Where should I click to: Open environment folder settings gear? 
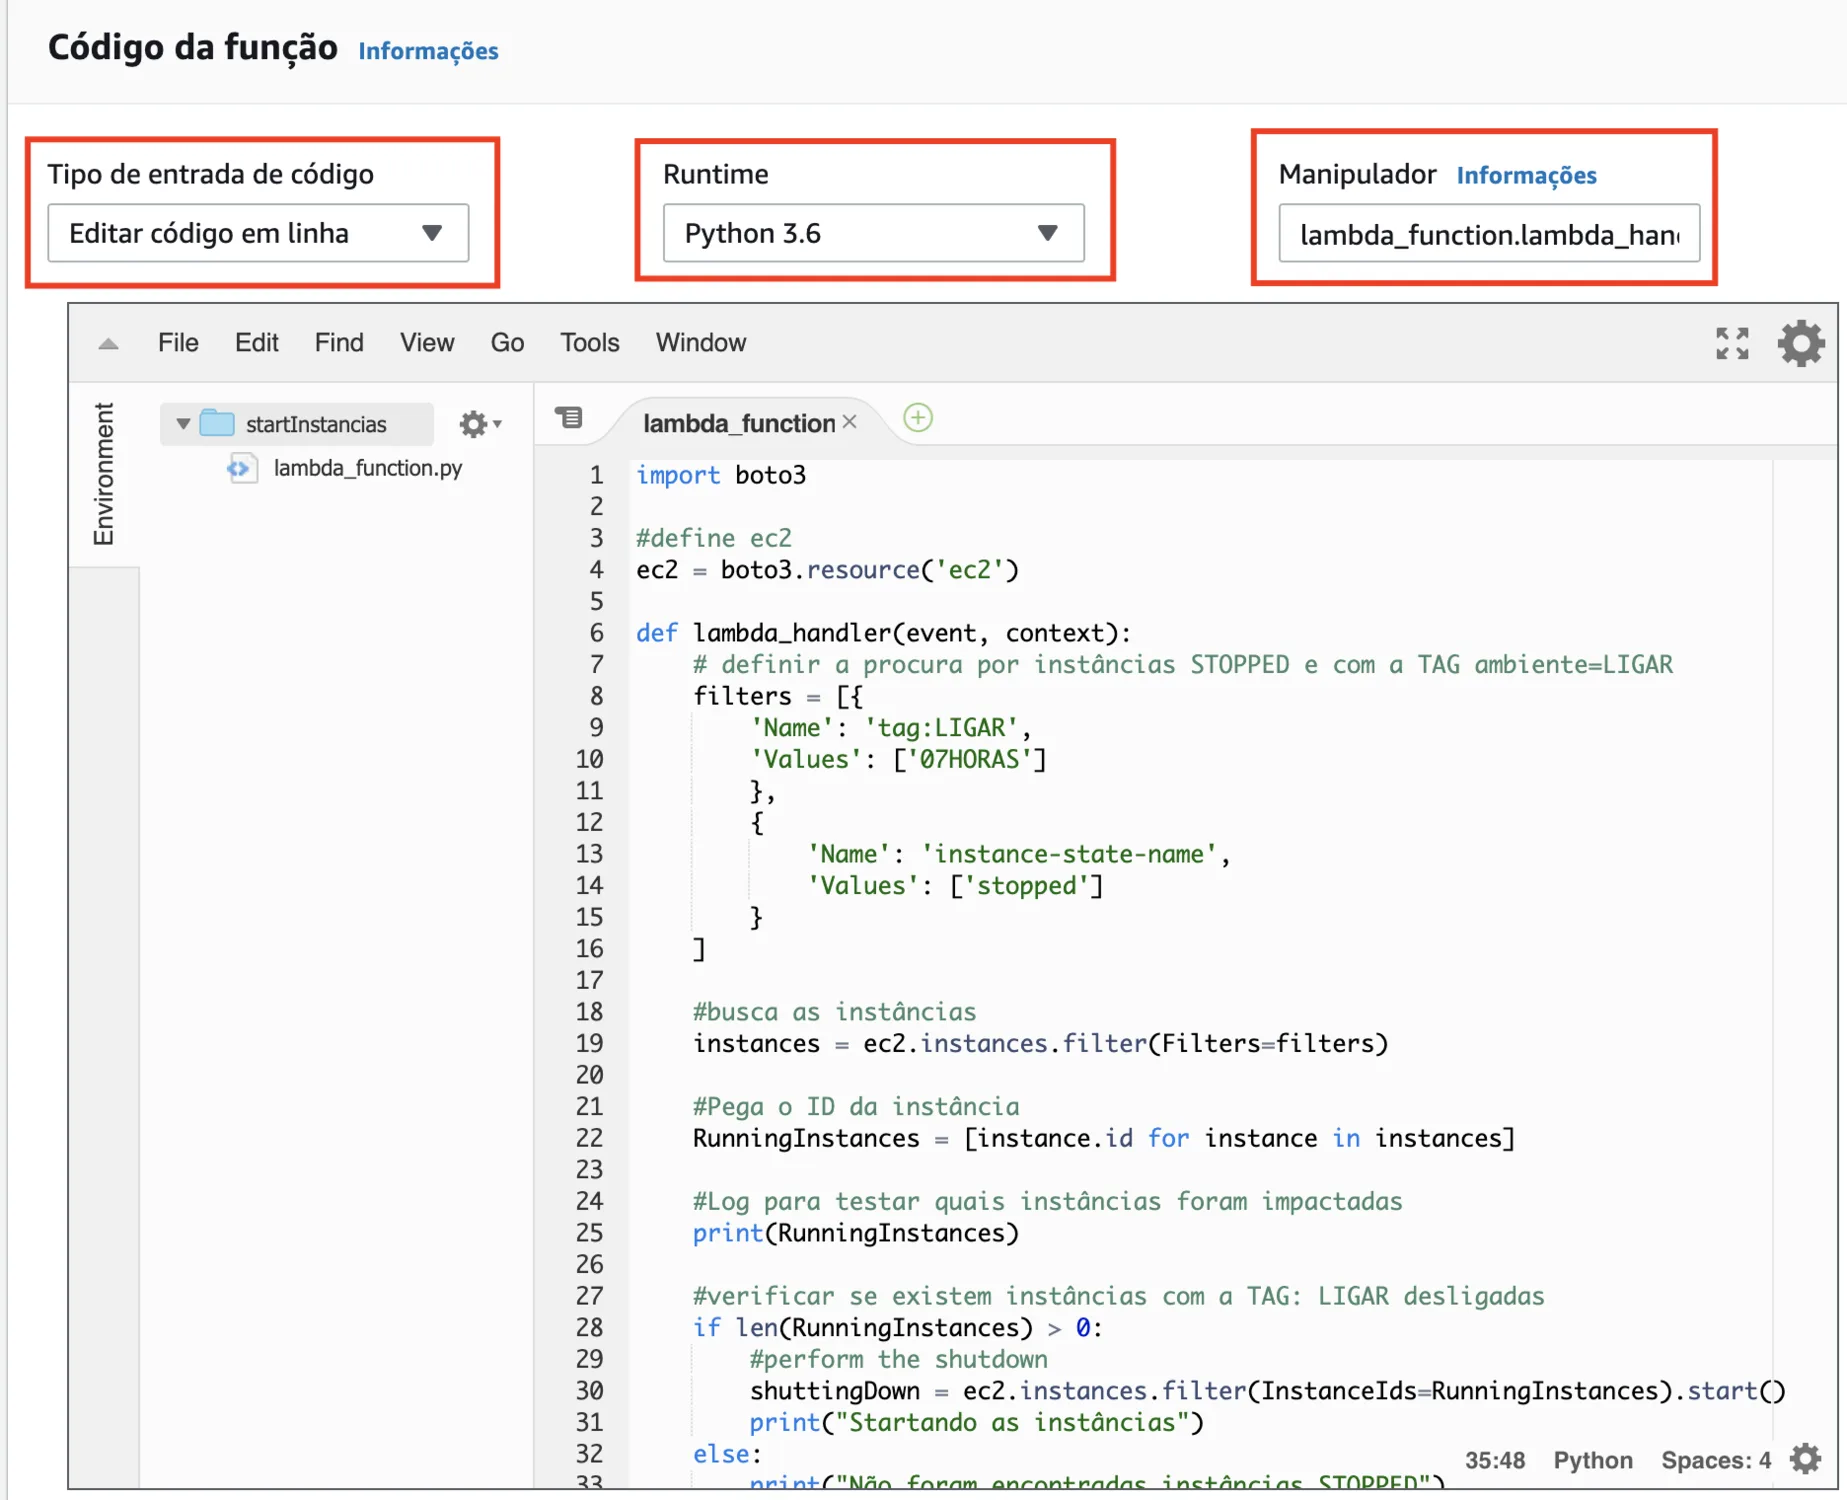479,424
